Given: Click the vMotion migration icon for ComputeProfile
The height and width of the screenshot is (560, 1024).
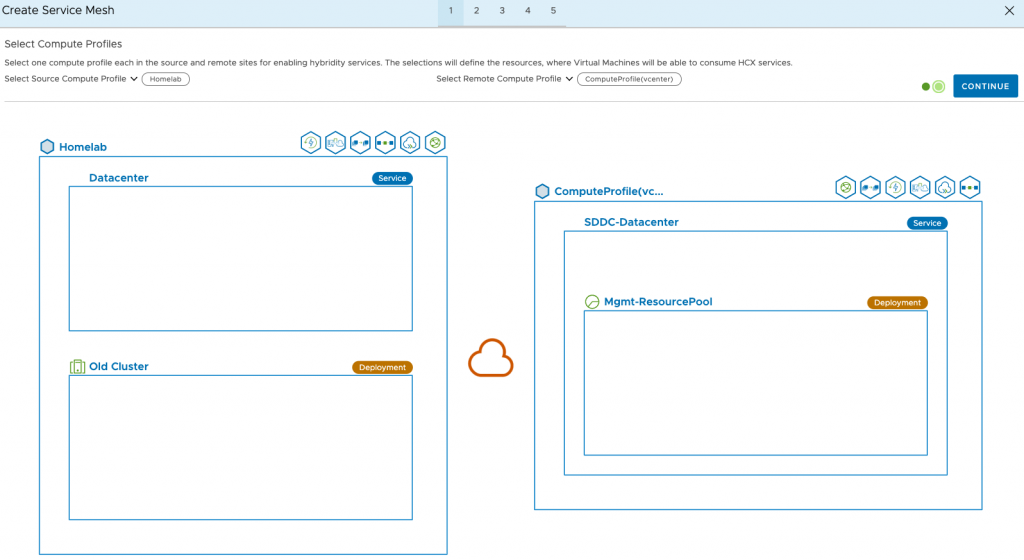Looking at the screenshot, I should click(x=871, y=187).
